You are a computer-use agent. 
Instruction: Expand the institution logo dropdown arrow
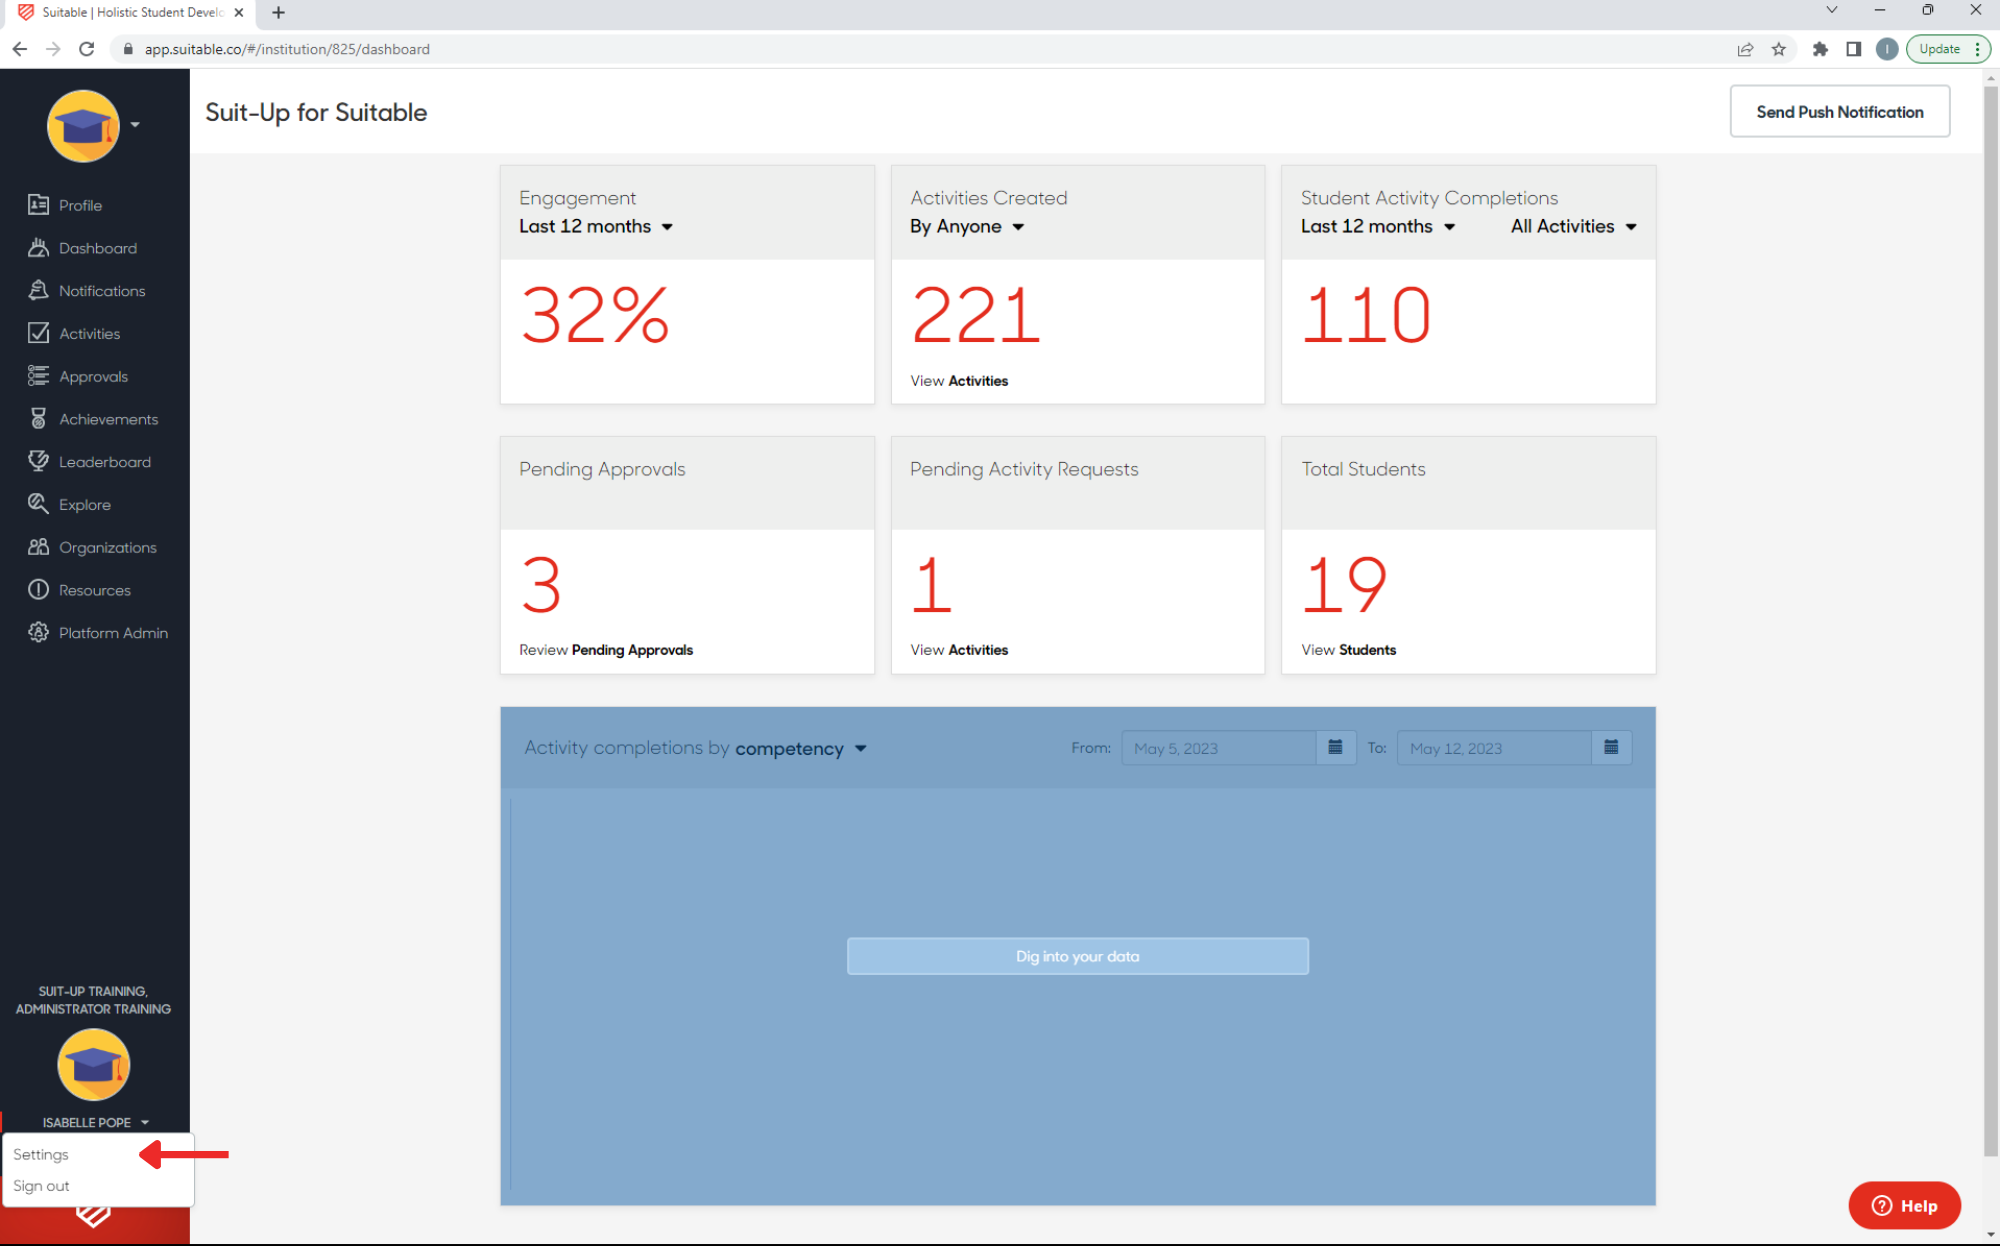[135, 125]
